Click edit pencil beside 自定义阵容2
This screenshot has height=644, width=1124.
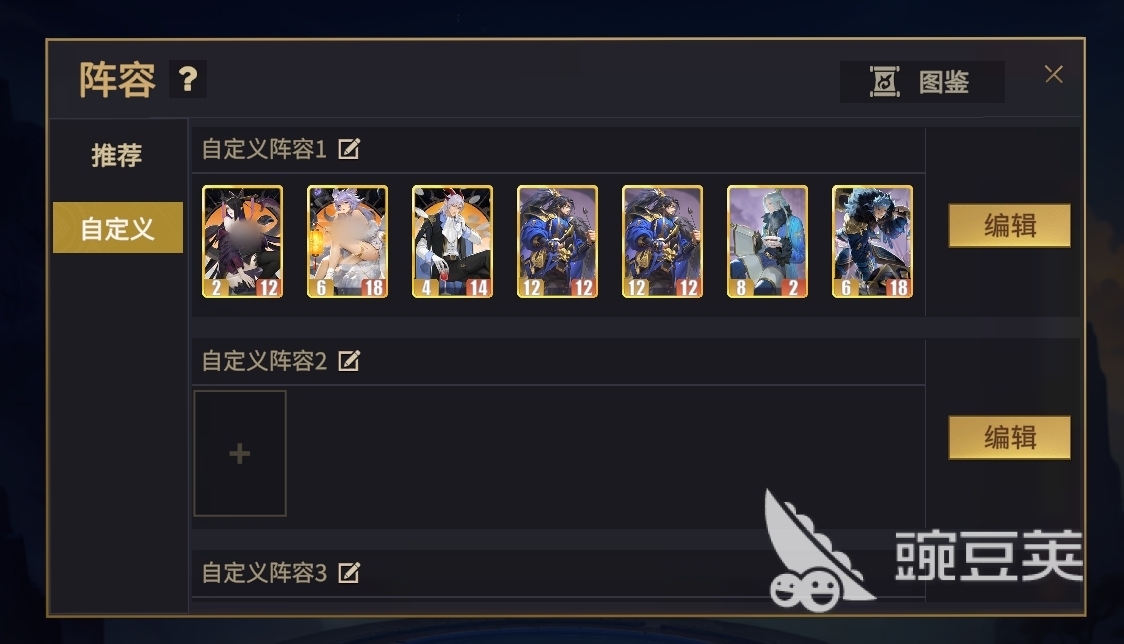(349, 361)
